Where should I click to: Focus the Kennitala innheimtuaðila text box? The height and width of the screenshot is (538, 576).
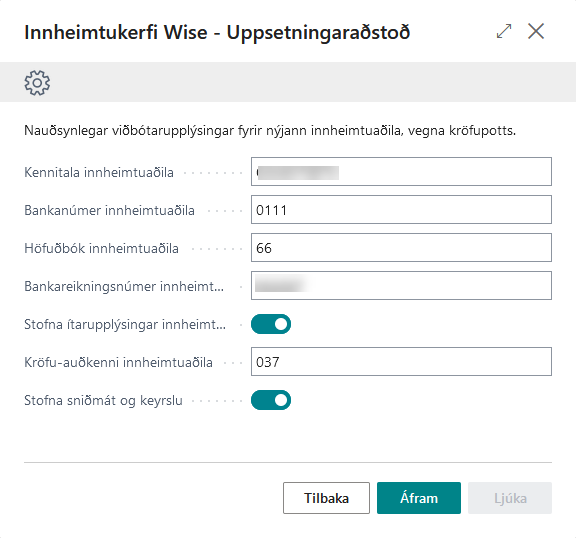[401, 171]
